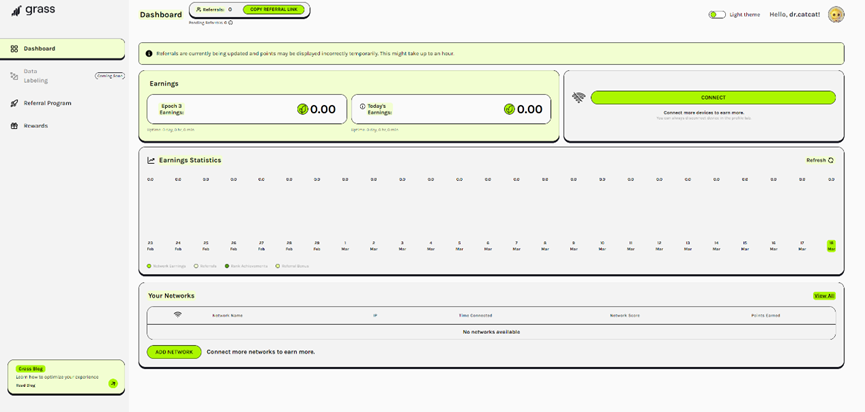Open the dr.catcat user avatar
865x412 pixels.
point(836,14)
